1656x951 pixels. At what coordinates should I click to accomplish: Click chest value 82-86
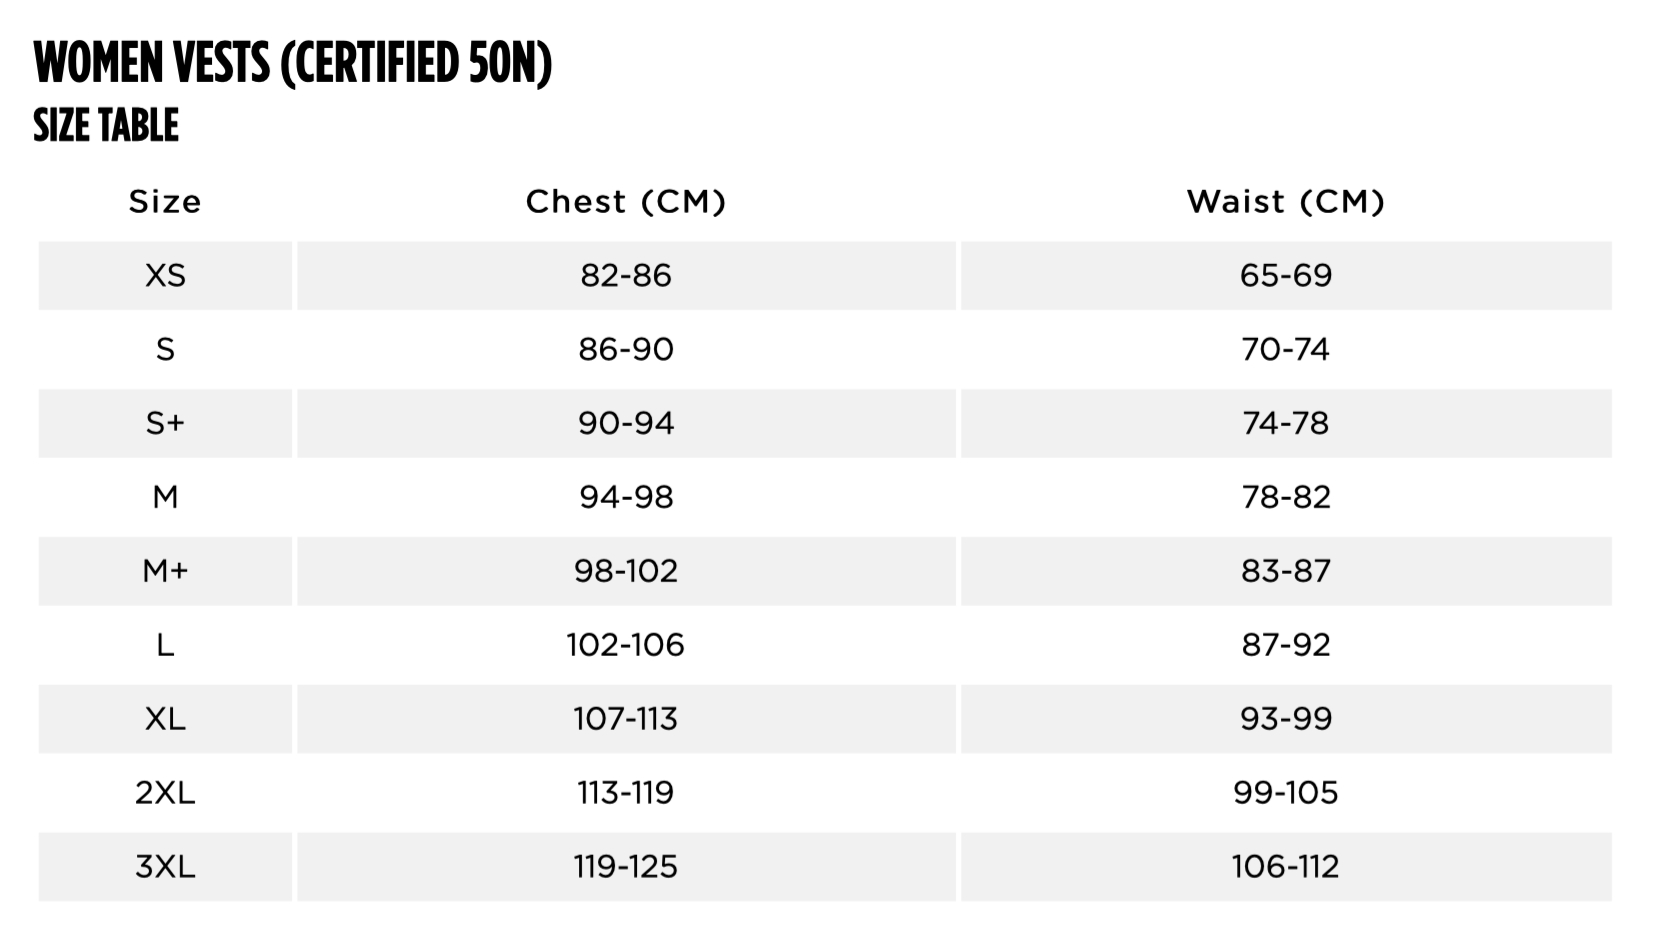click(x=626, y=275)
